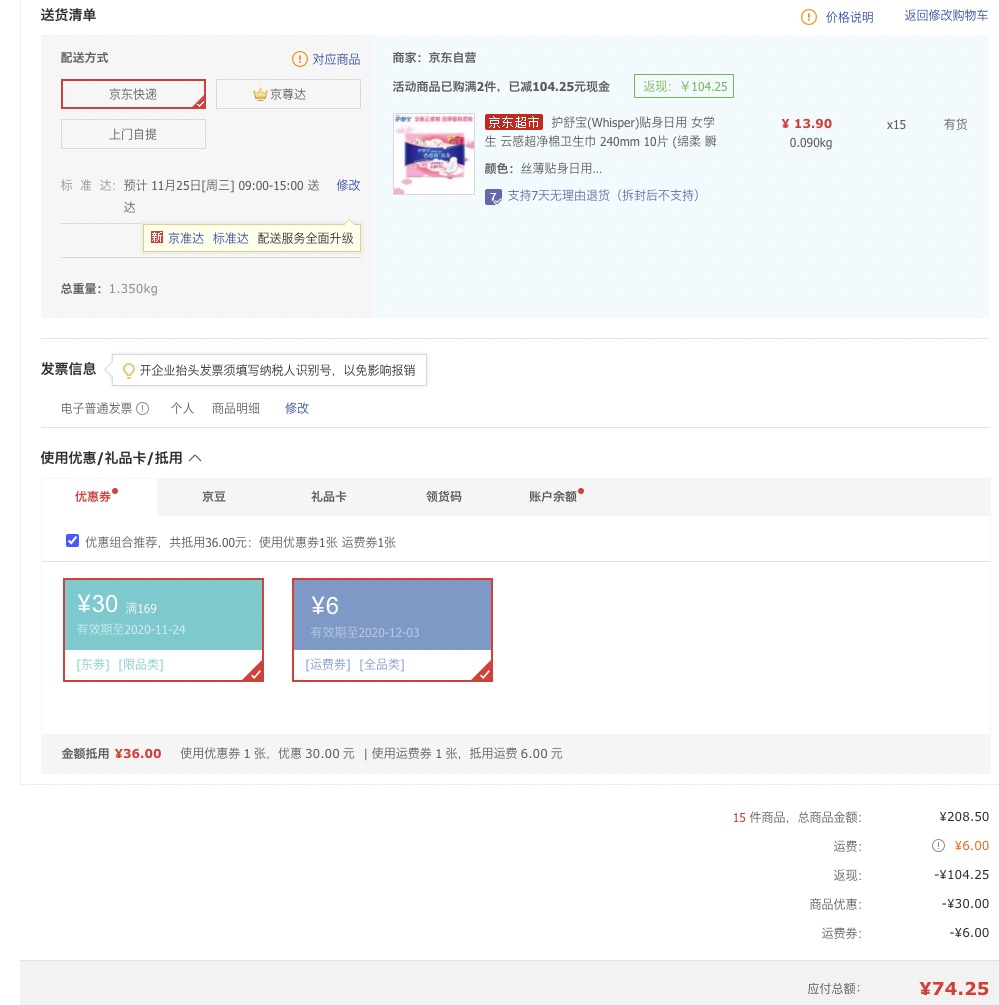Click the 金额抵用 ¥36.00 amount

click(x=138, y=754)
